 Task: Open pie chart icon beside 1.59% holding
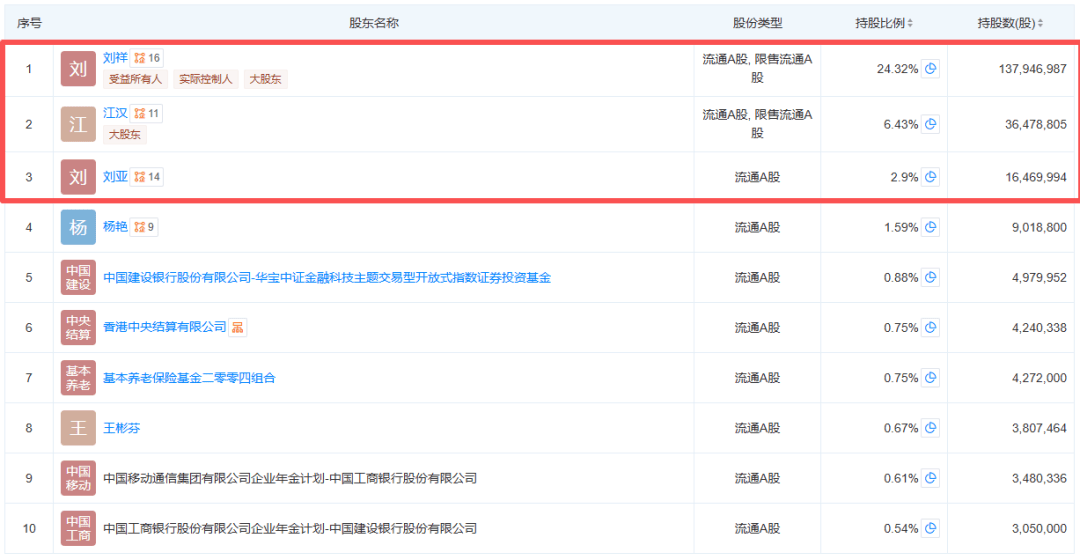(931, 227)
